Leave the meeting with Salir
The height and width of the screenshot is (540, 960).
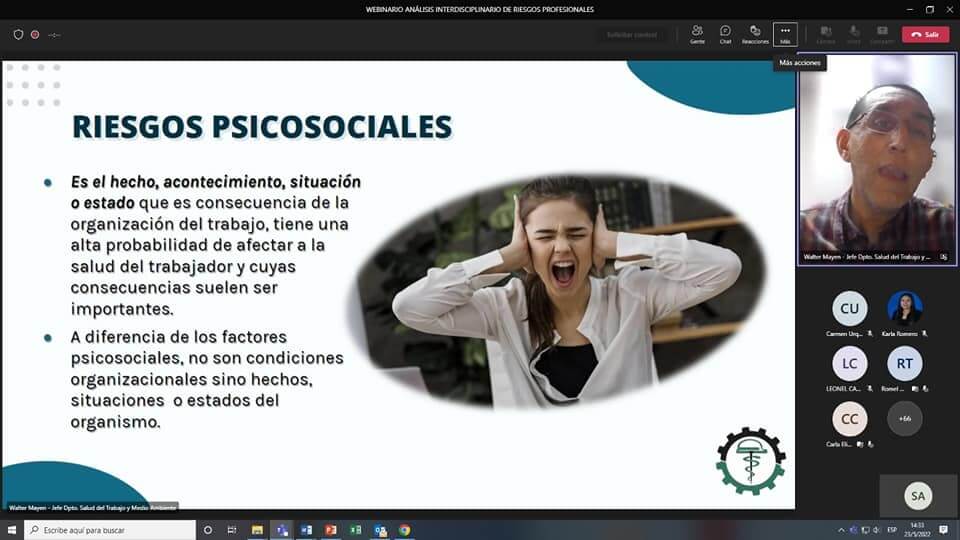[x=925, y=34]
